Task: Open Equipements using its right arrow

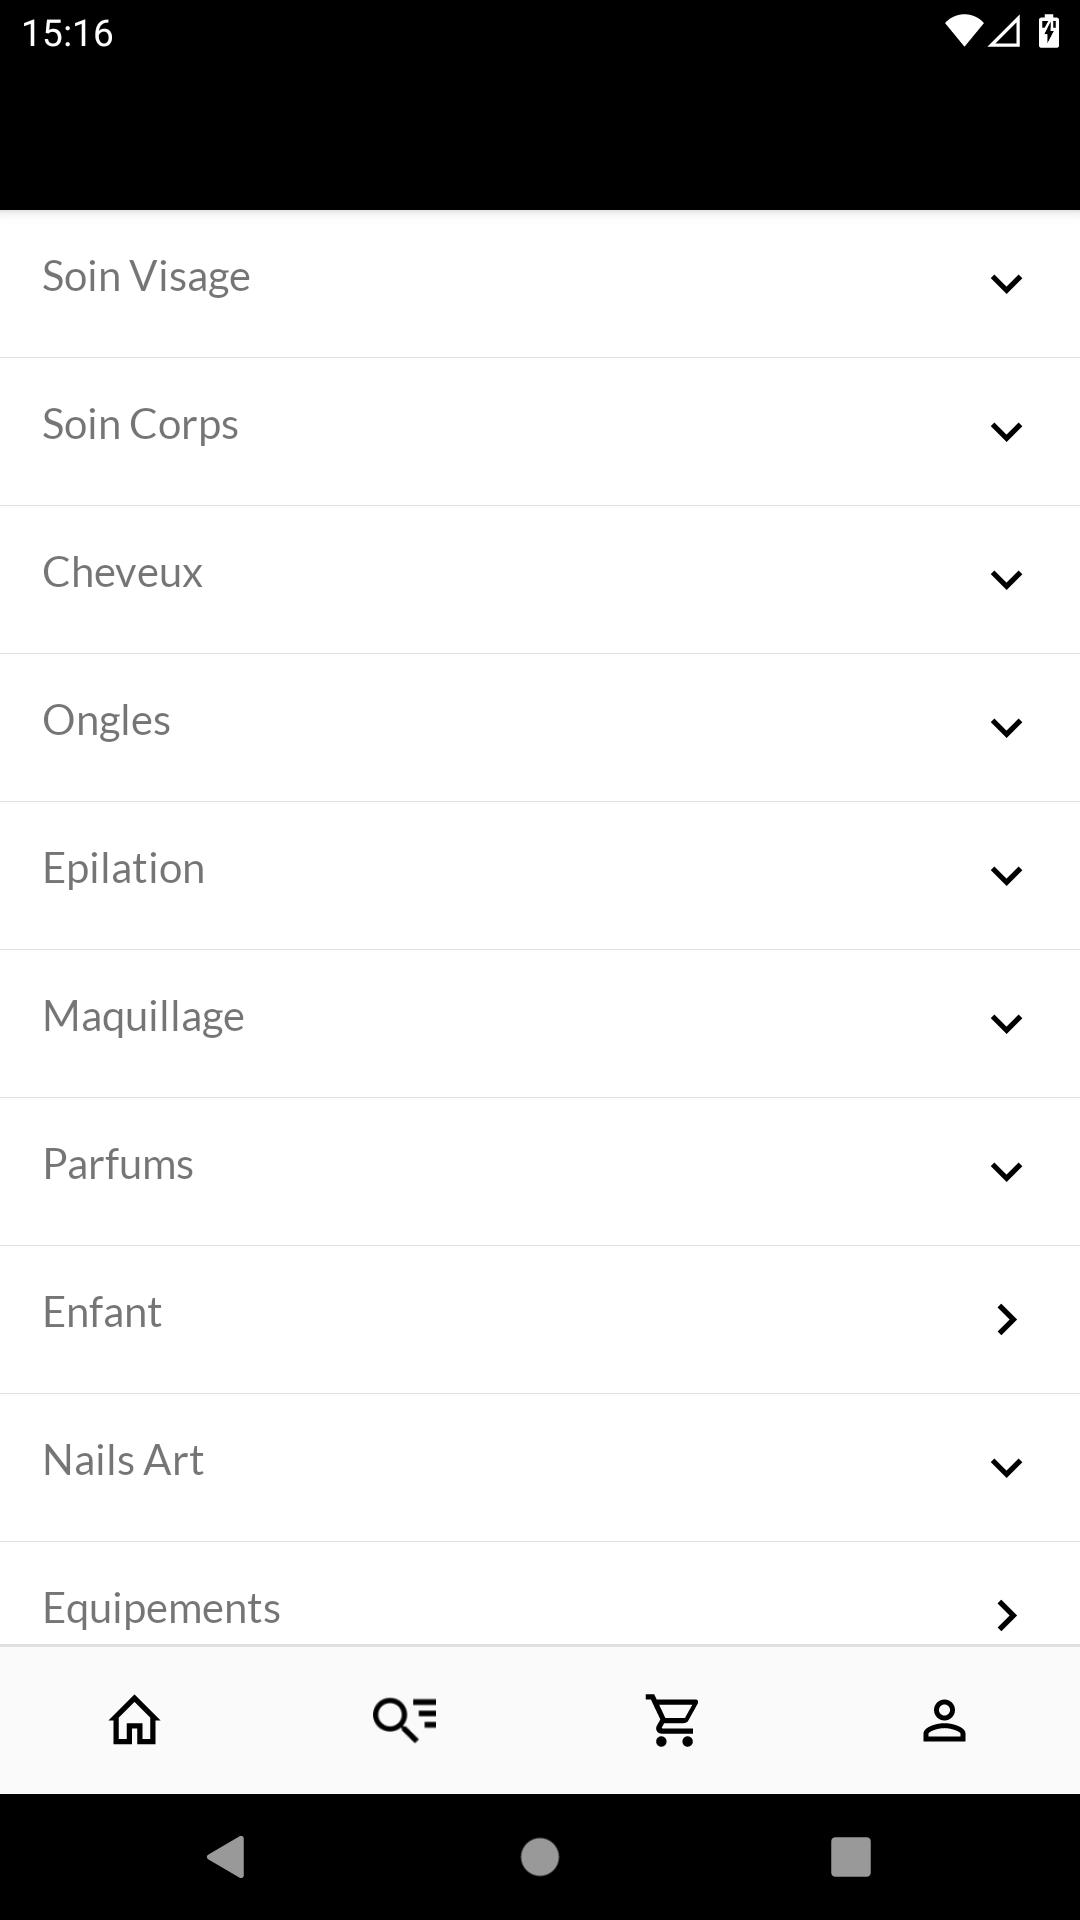Action: 1007,1615
